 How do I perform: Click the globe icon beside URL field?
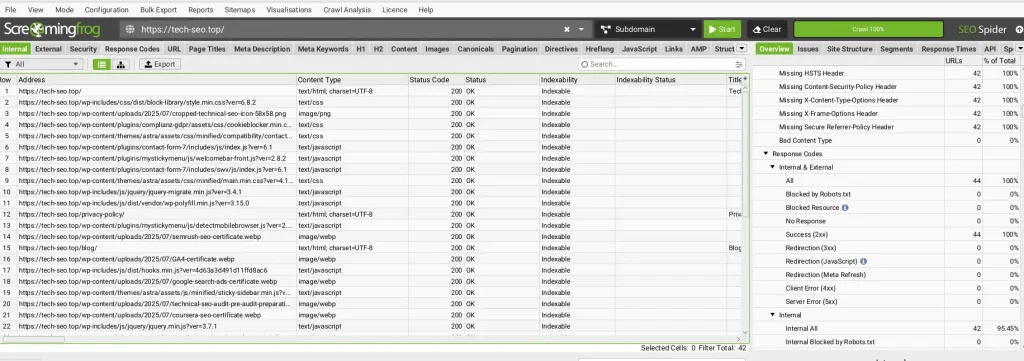pos(129,29)
